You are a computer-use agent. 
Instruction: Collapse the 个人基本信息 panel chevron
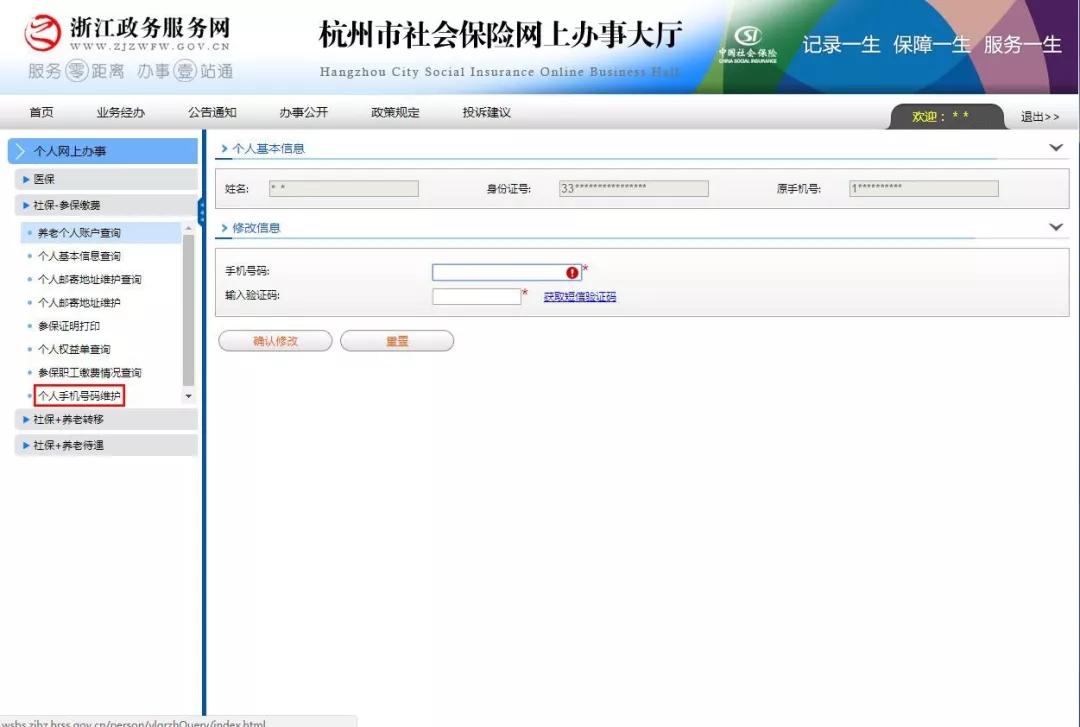click(1055, 147)
